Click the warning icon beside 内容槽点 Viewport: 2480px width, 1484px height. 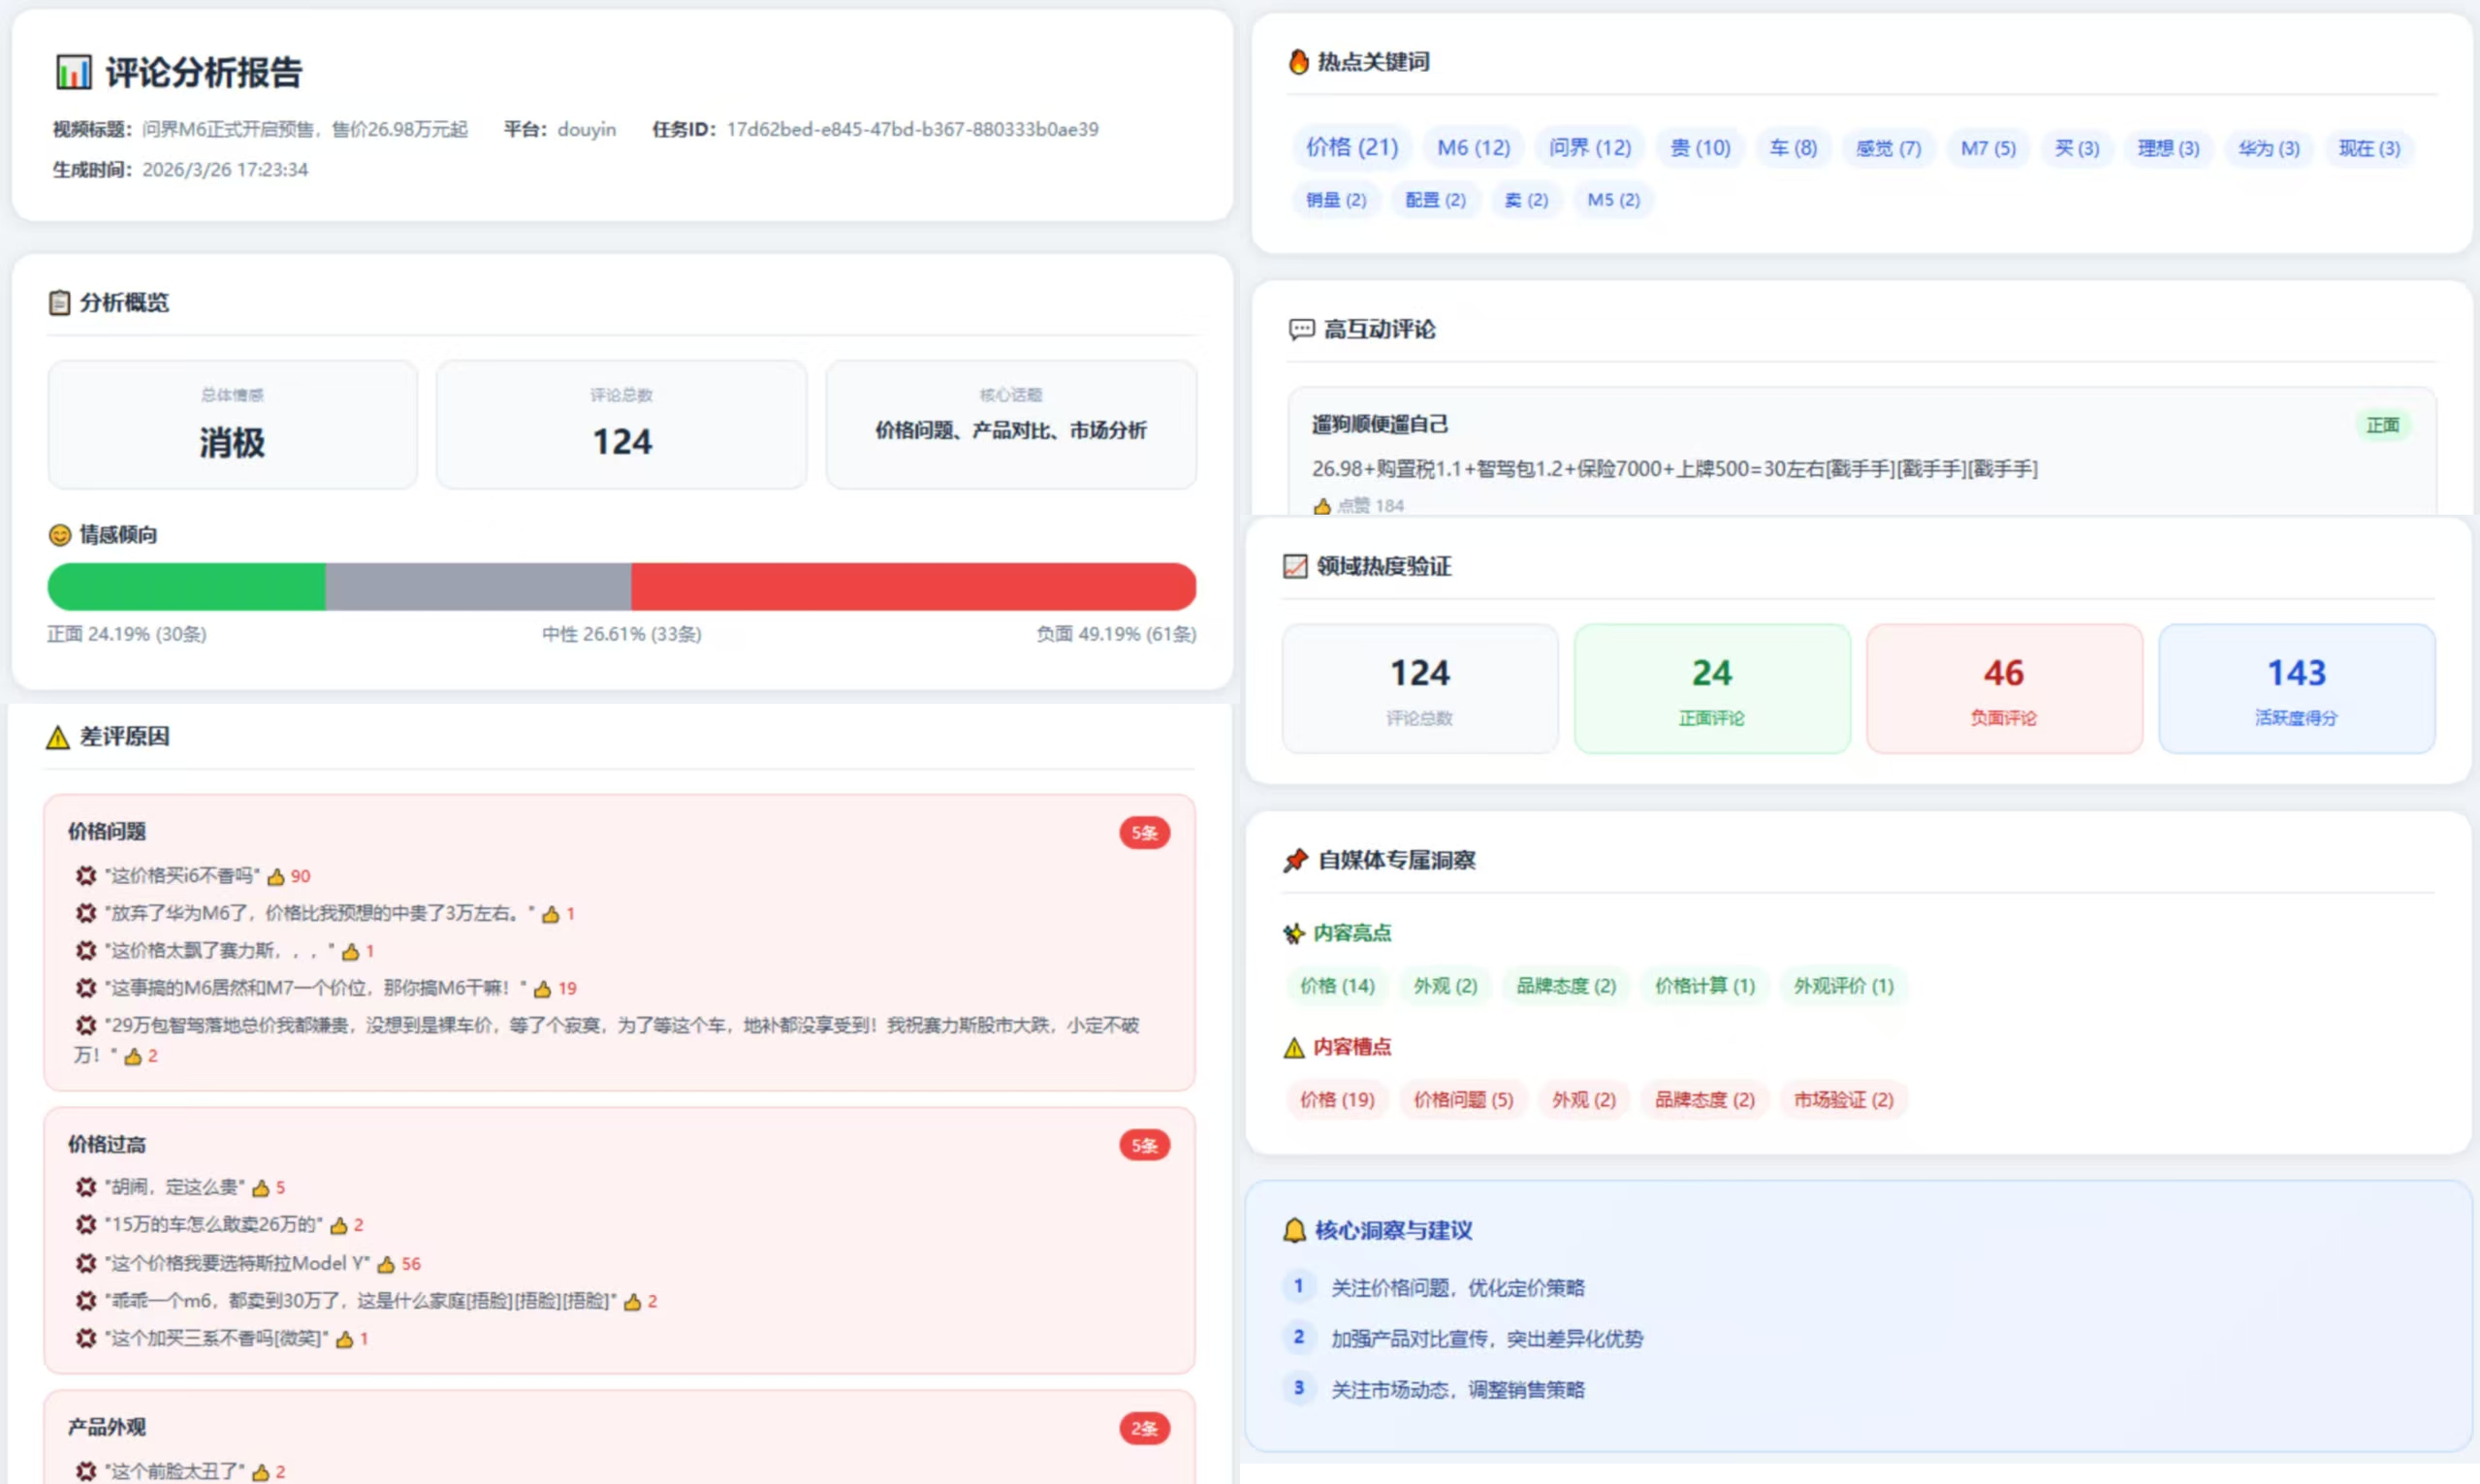point(1294,1047)
